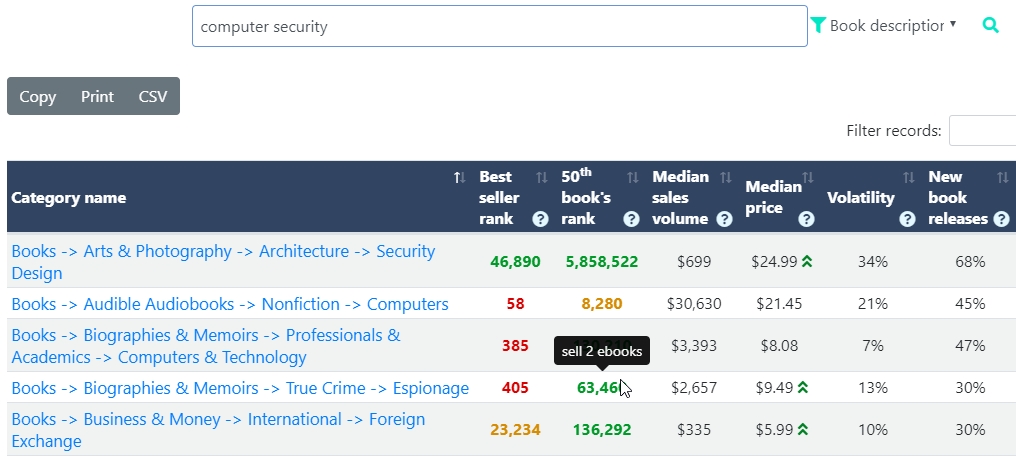Click the computer security search field
The height and width of the screenshot is (458, 1016).
pos(499,27)
